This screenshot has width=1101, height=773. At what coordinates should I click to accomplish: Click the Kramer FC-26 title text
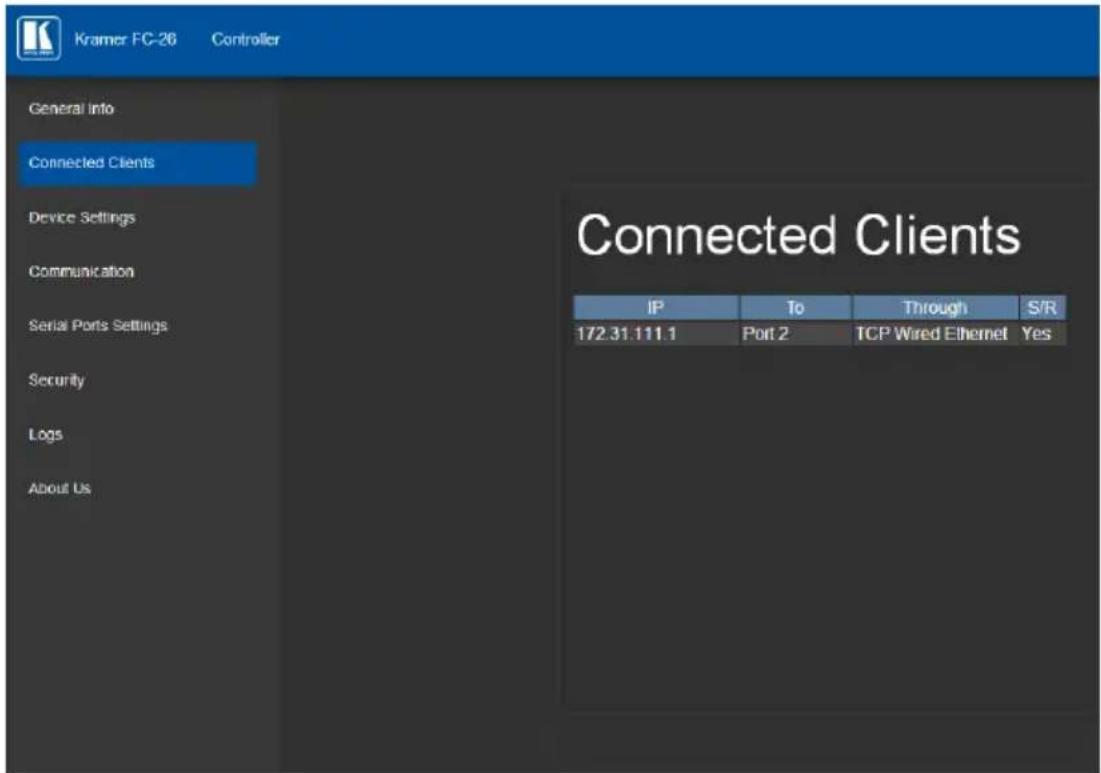pos(126,39)
